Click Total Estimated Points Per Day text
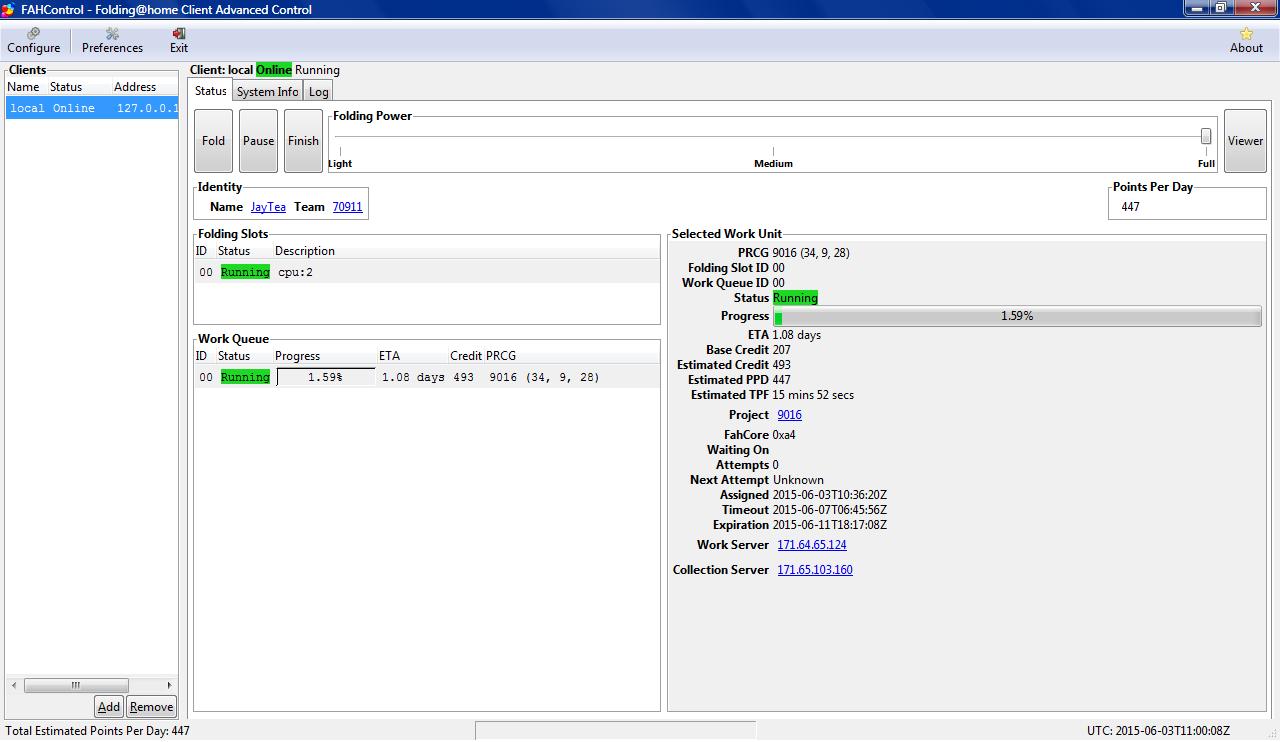The height and width of the screenshot is (742, 1280). [97, 731]
